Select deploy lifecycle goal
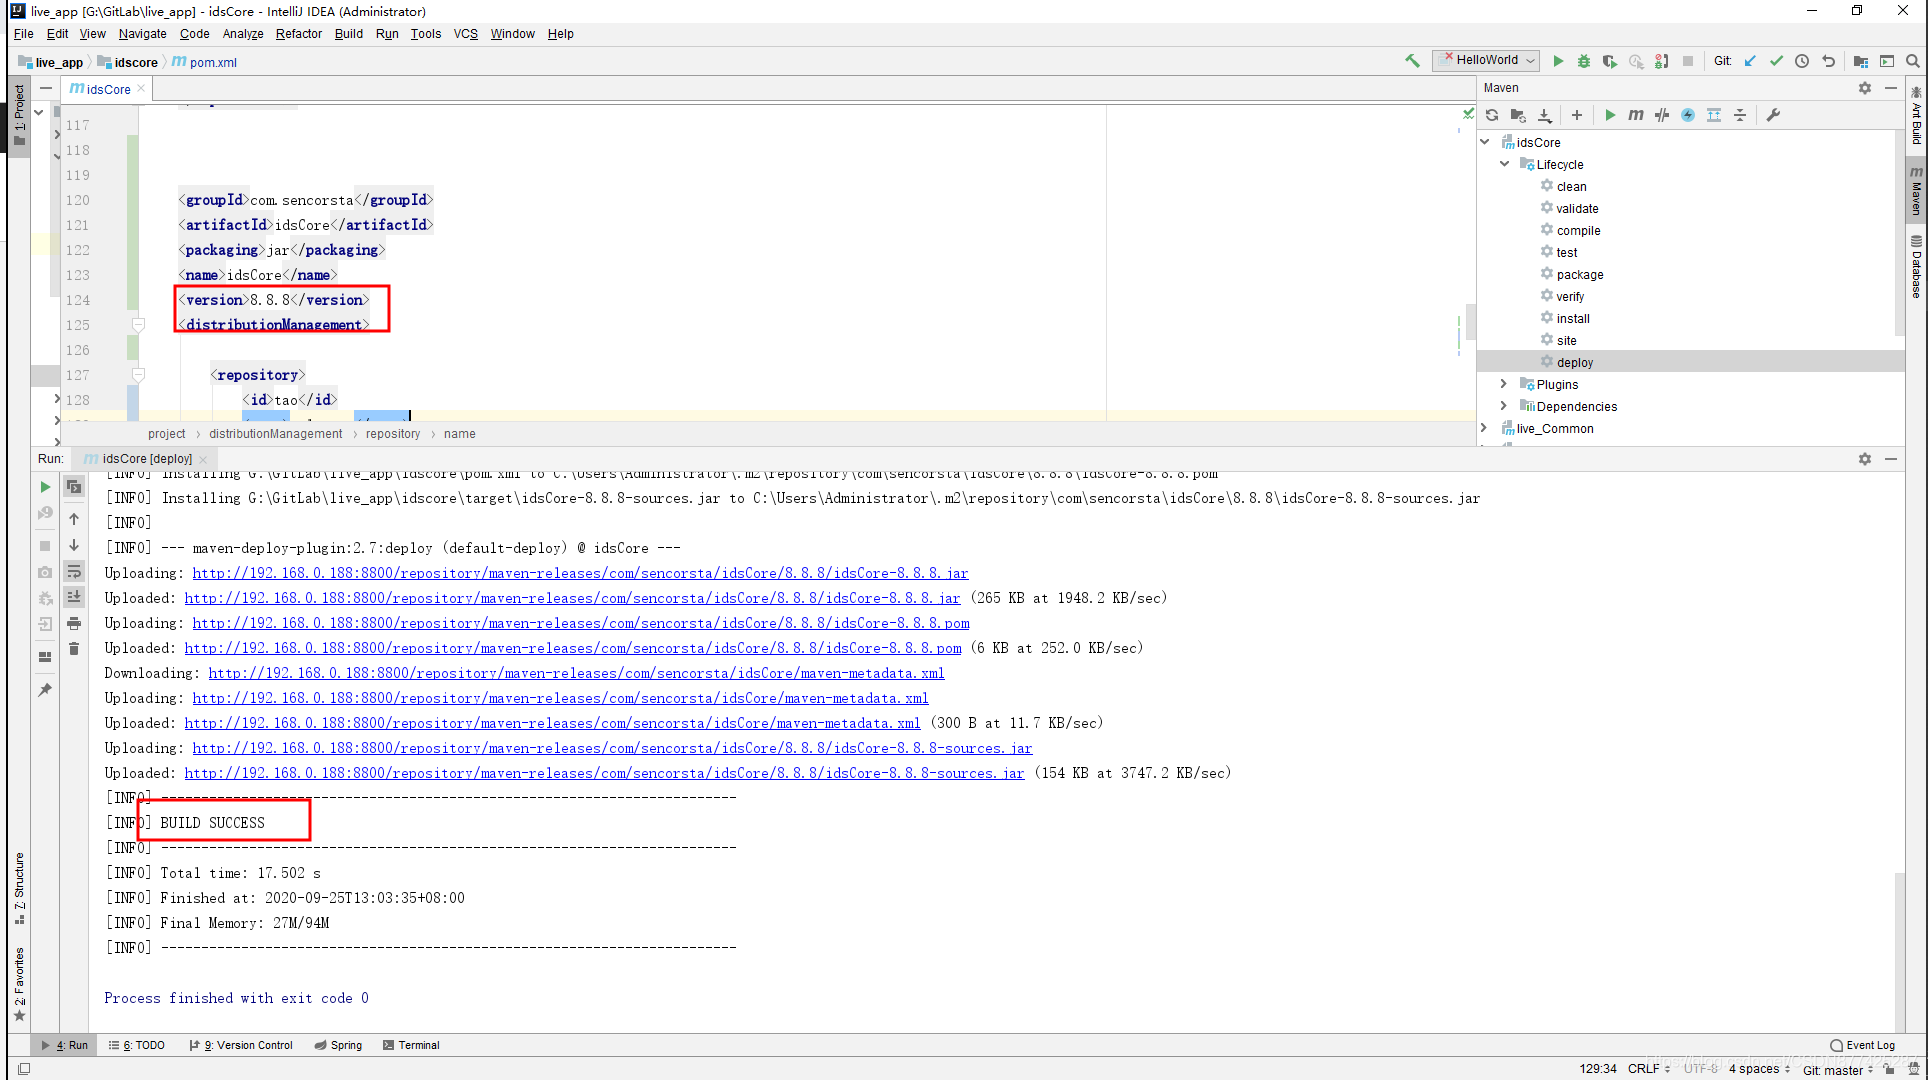Image resolution: width=1928 pixels, height=1080 pixels. point(1574,362)
